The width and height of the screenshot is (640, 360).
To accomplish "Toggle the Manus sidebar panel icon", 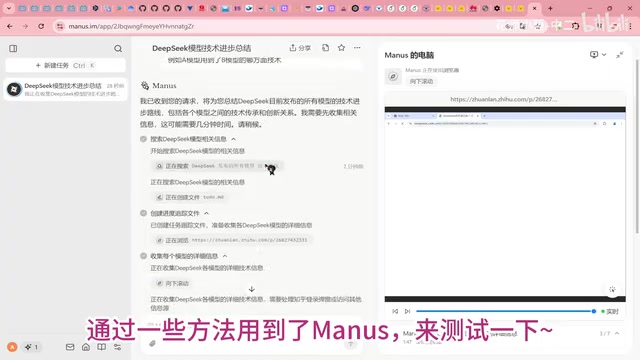I will pos(13,49).
